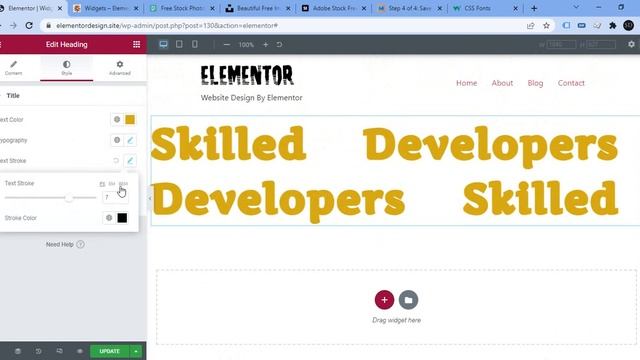Image resolution: width=640 pixels, height=360 pixels.
Task: Close the Step 4 of 4 tab
Action: (440, 8)
